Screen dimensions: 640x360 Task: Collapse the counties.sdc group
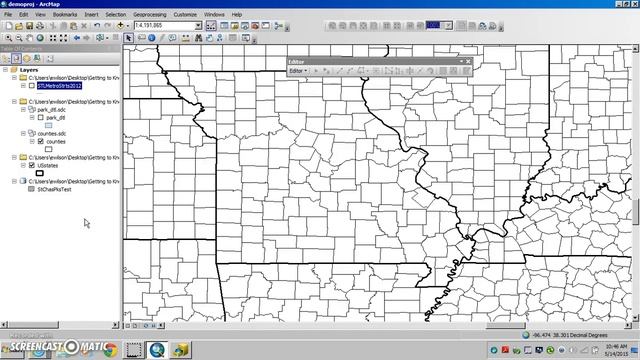(x=23, y=133)
